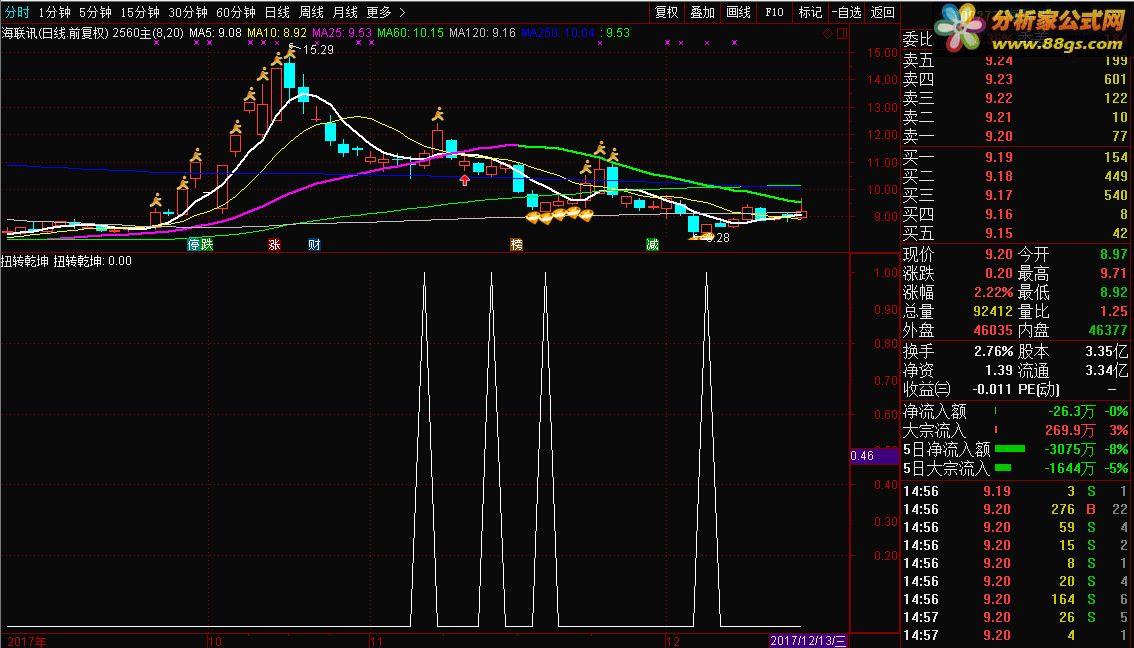The height and width of the screenshot is (648, 1134).
Task: Click the 8.28 low price label
Action: tap(717, 237)
